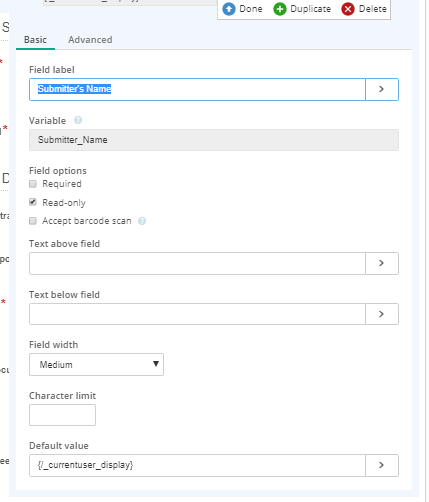
Task: Click the red Delete X icon
Action: tap(348, 9)
